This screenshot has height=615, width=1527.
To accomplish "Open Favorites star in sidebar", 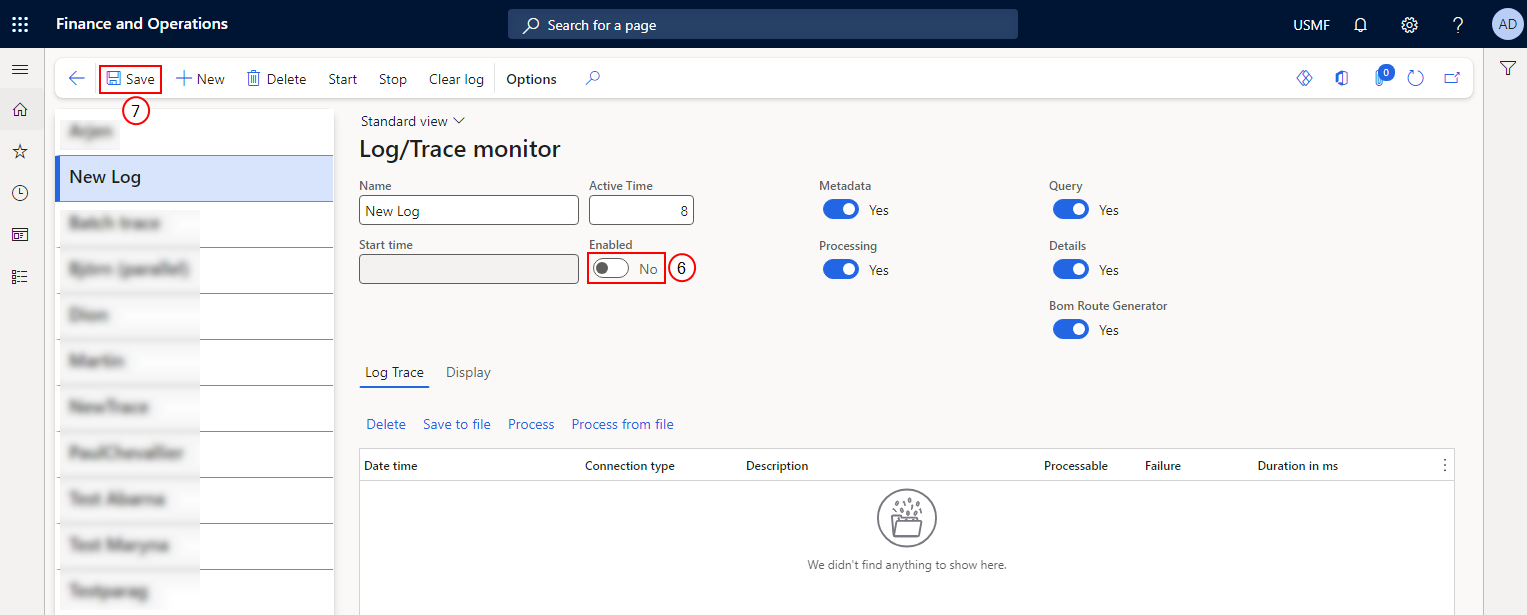I will pos(20,152).
